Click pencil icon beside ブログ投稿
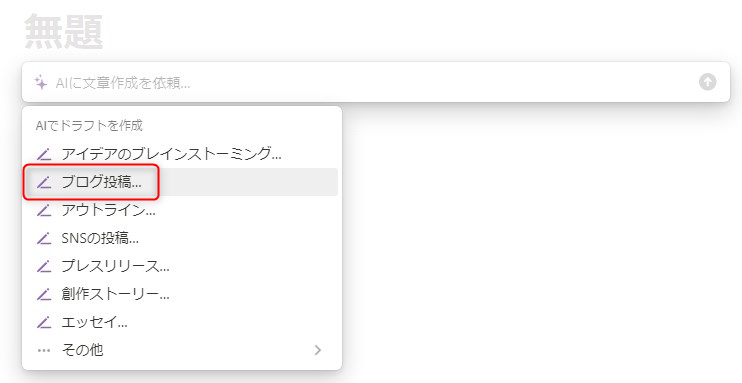742x383 pixels. (x=44, y=182)
